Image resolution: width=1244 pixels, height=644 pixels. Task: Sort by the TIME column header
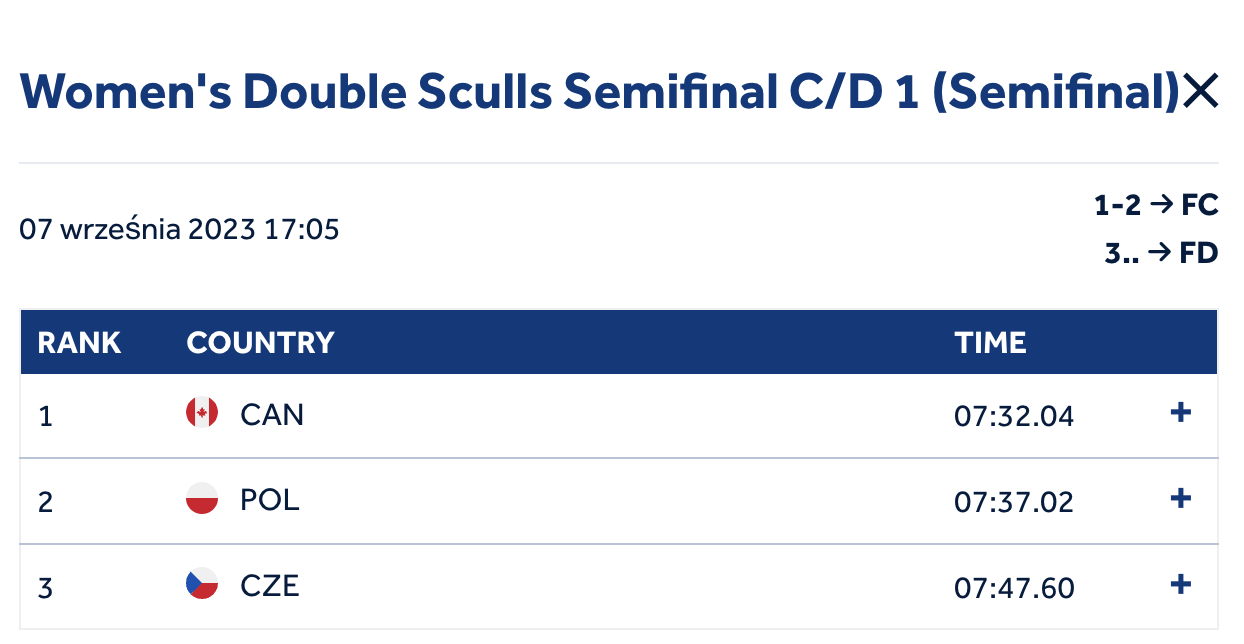(x=990, y=343)
